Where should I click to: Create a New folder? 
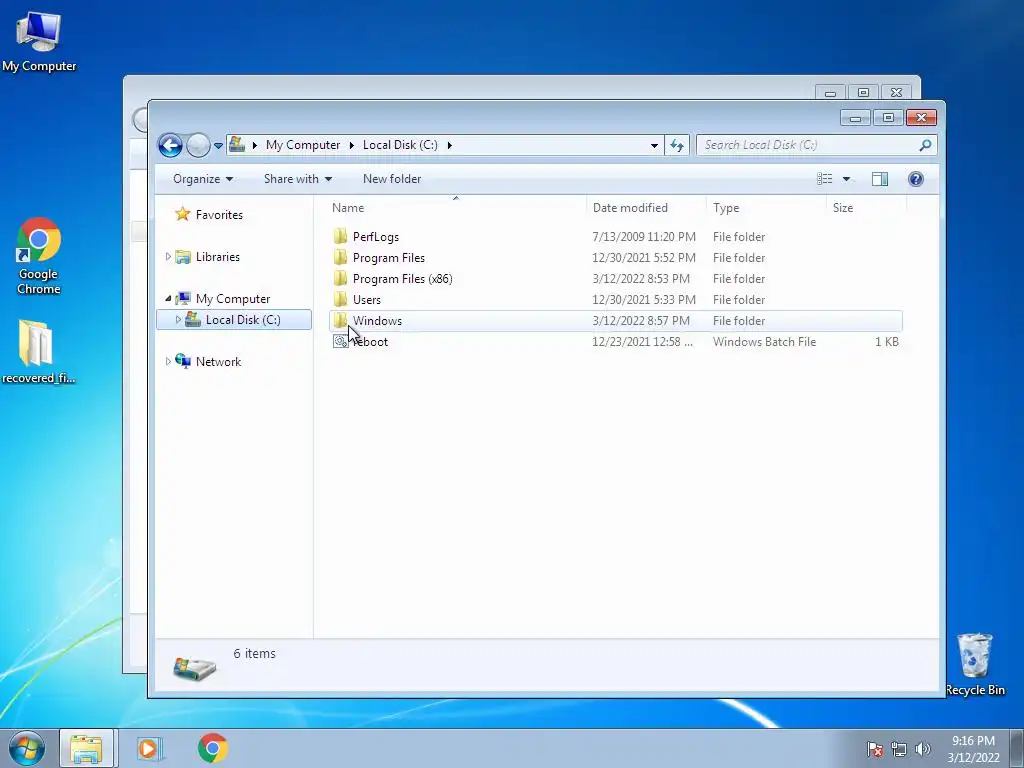[x=392, y=179]
